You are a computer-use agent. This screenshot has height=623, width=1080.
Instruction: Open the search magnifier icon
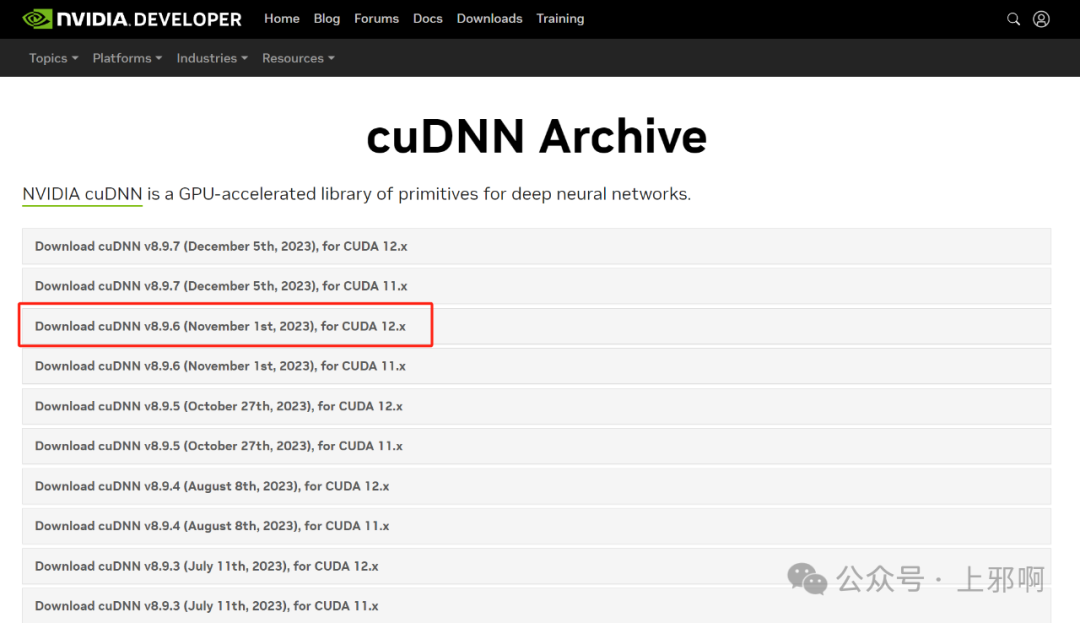1013,19
